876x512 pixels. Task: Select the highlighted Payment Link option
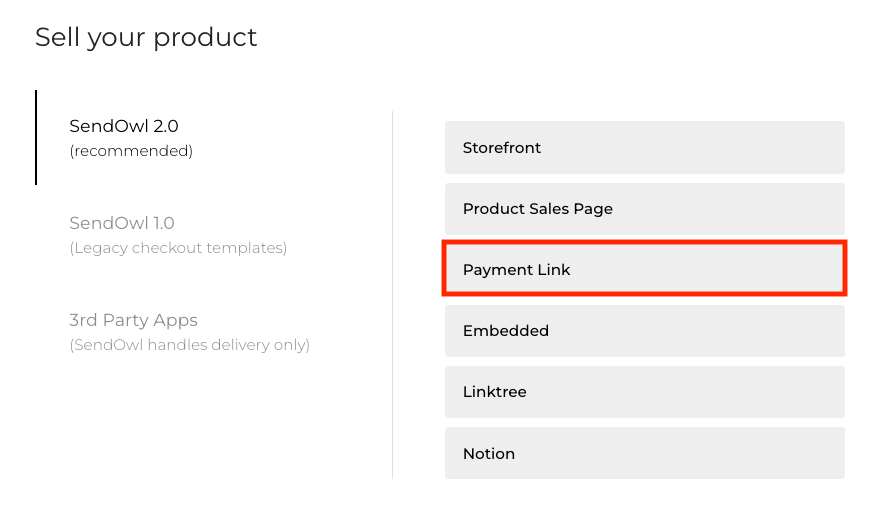tap(644, 270)
